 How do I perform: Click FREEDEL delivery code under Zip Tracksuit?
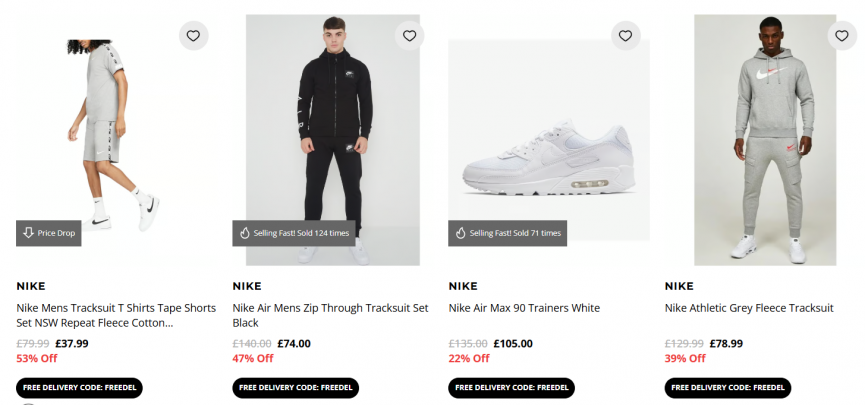[x=295, y=388]
